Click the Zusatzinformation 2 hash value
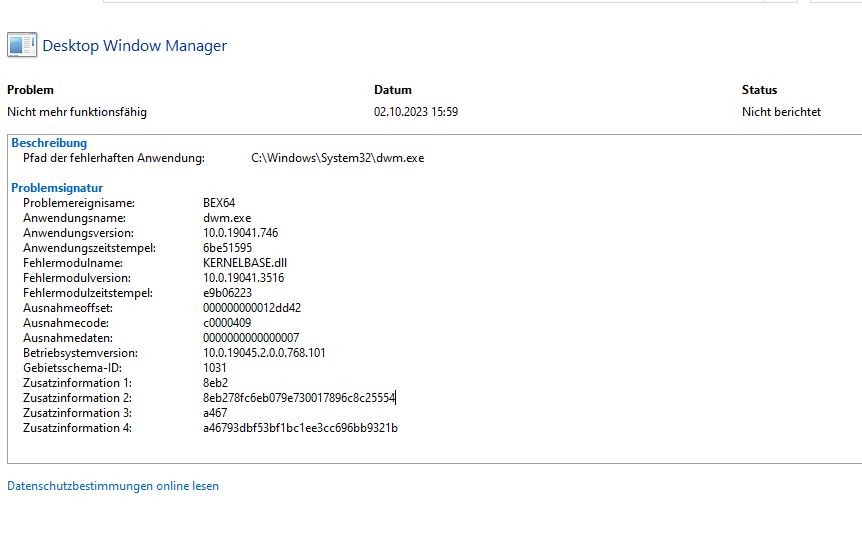 299,398
